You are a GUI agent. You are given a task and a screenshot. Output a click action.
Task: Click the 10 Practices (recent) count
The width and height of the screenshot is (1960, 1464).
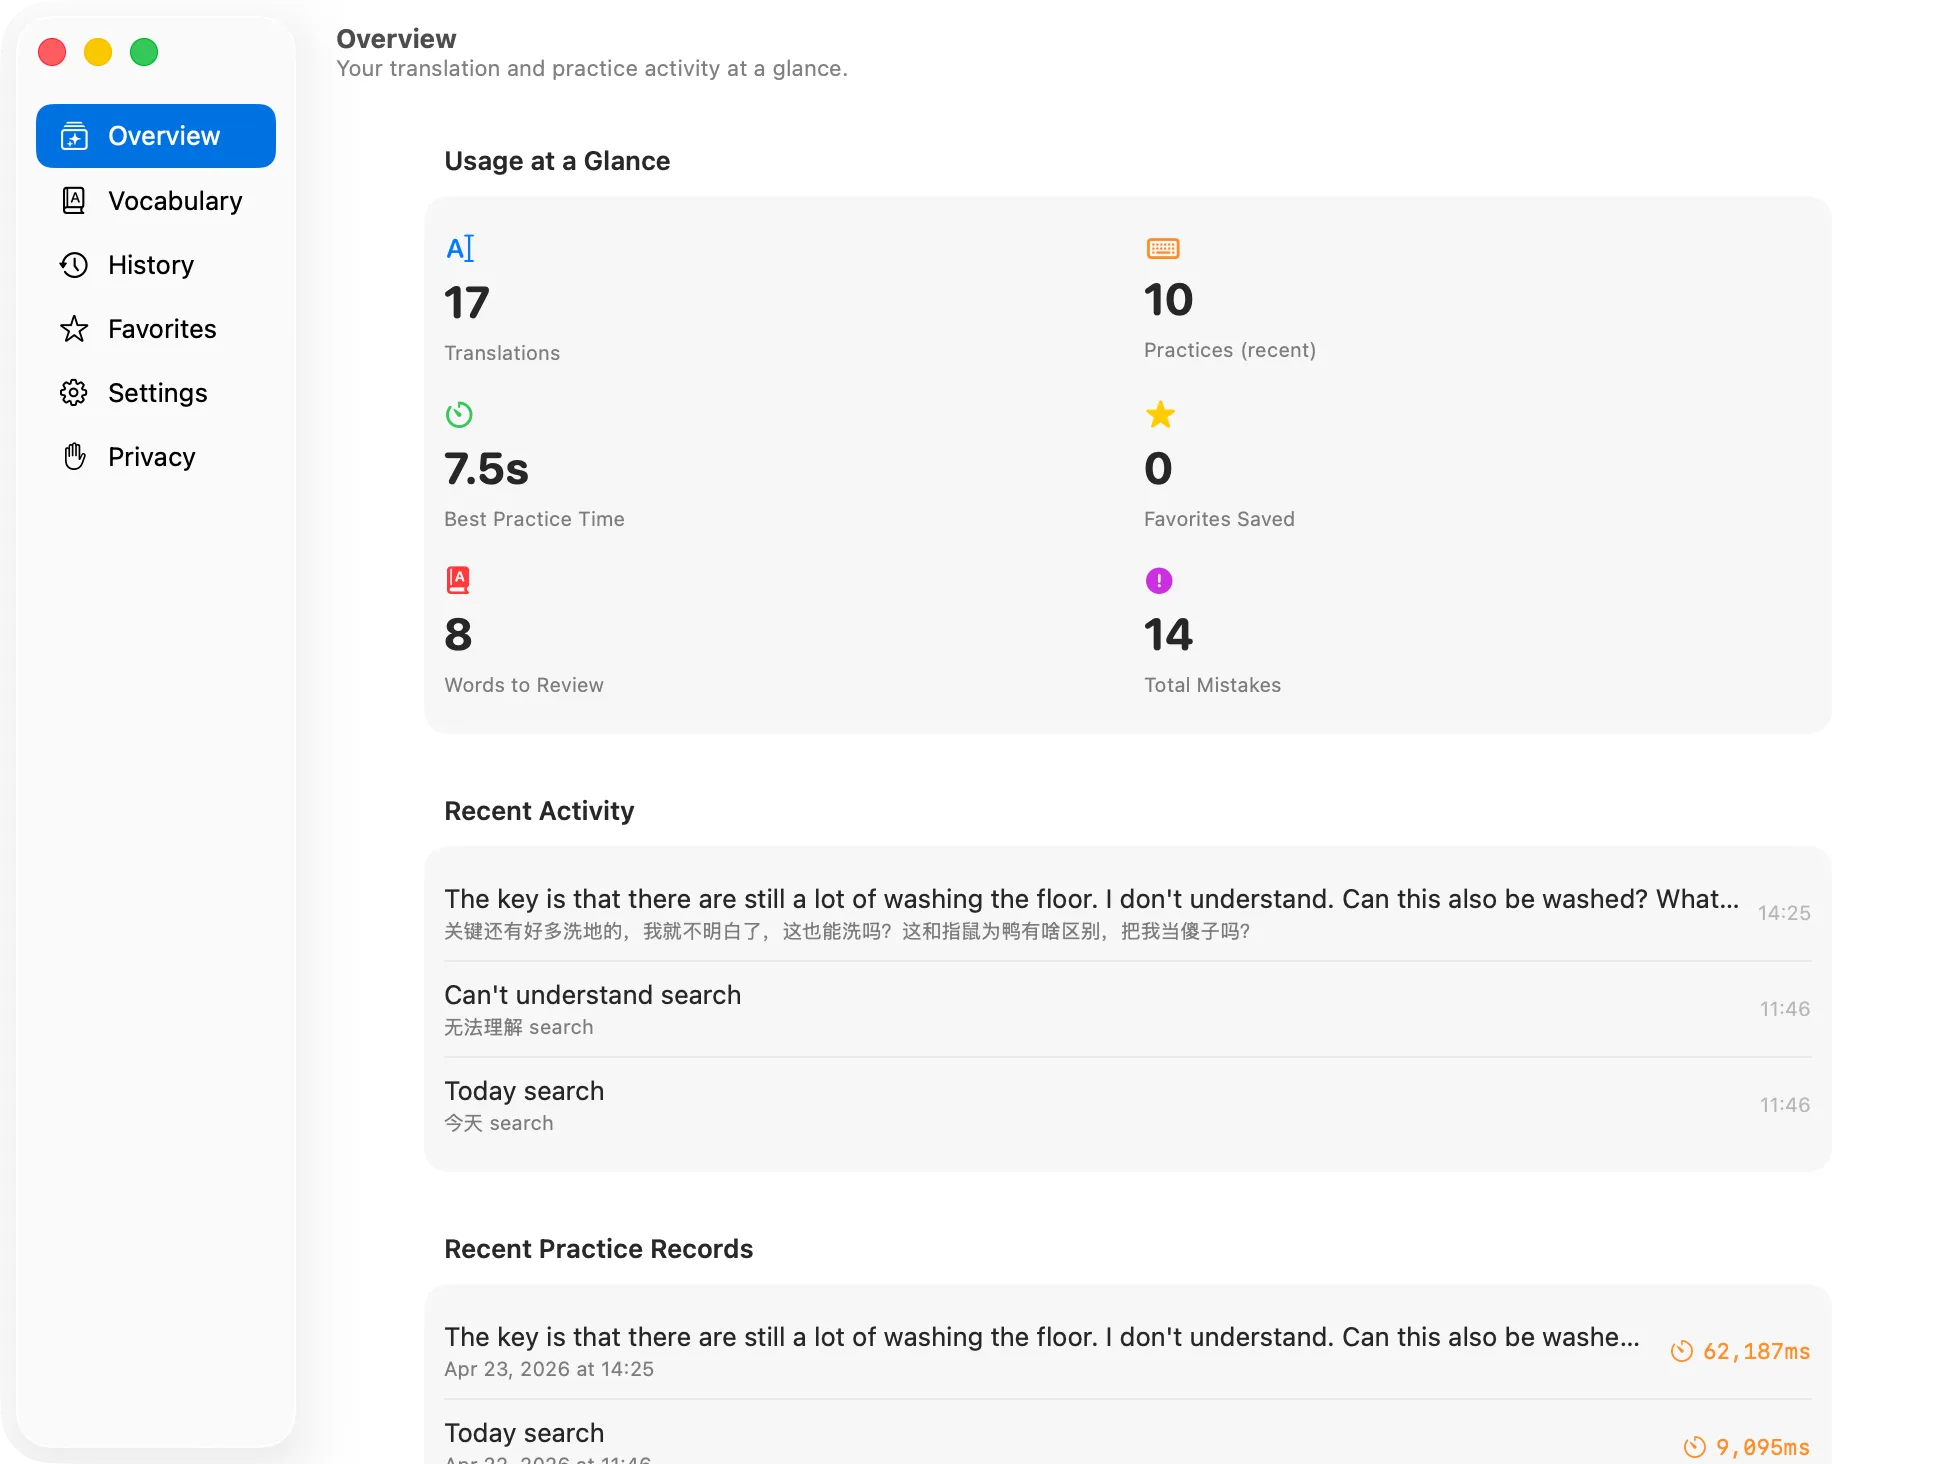1169,300
